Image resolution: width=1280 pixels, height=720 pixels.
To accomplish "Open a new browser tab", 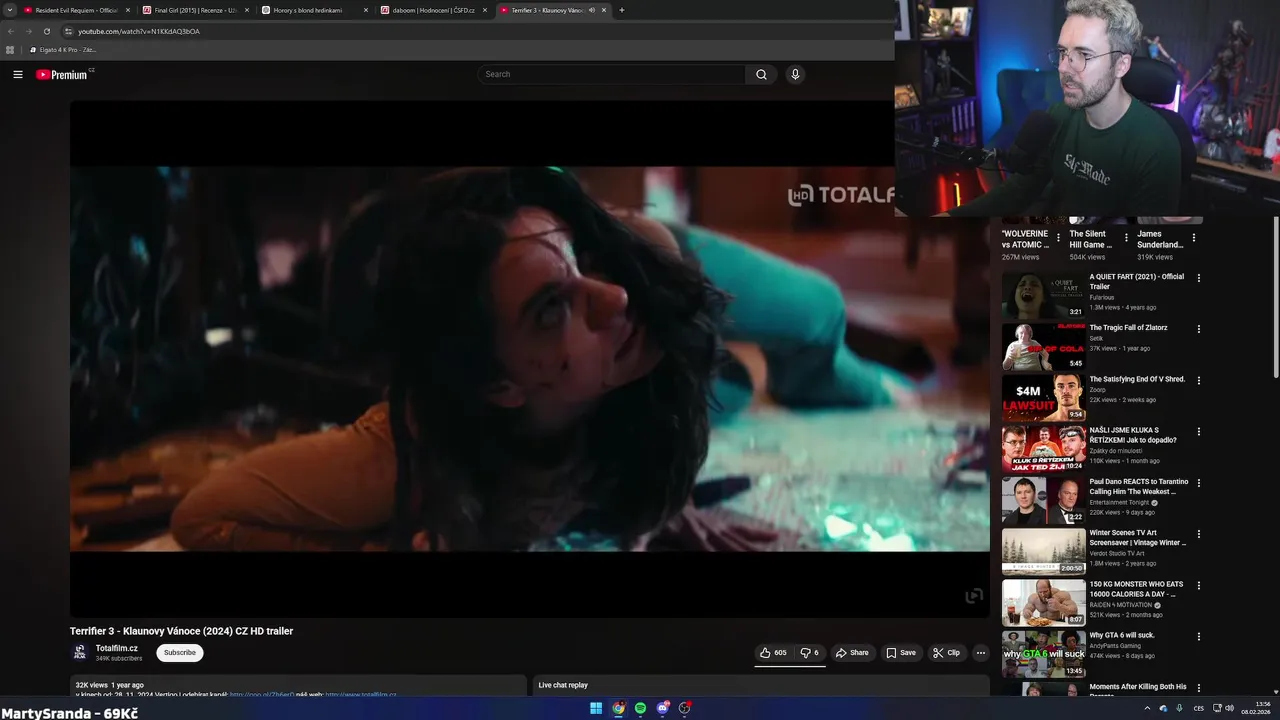I will 622,10.
